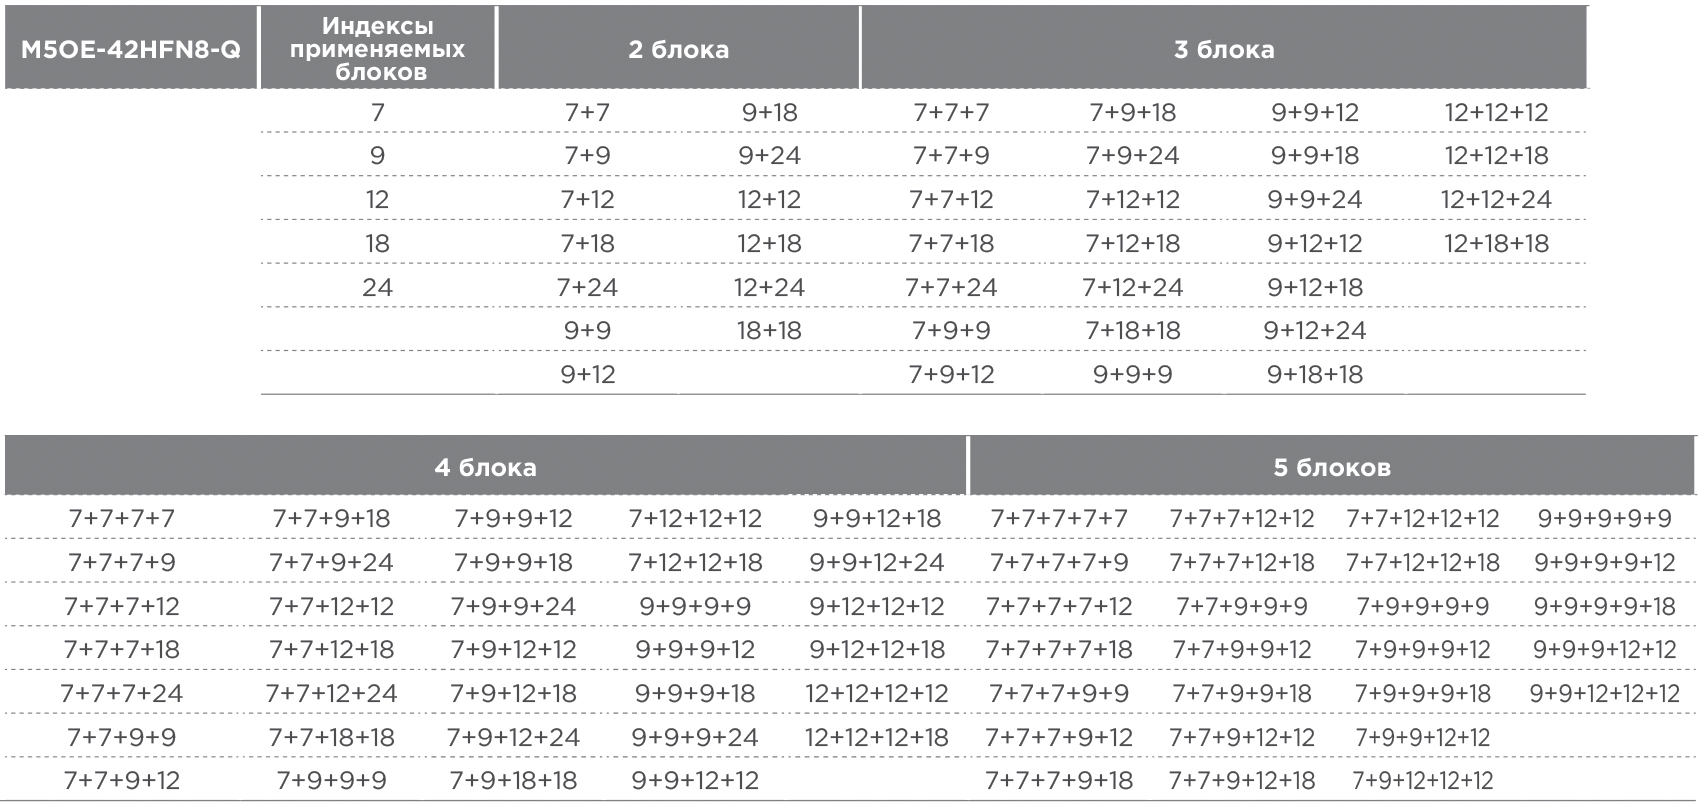
Task: Select the 12+12+24 three-block combination
Action: tap(1495, 200)
